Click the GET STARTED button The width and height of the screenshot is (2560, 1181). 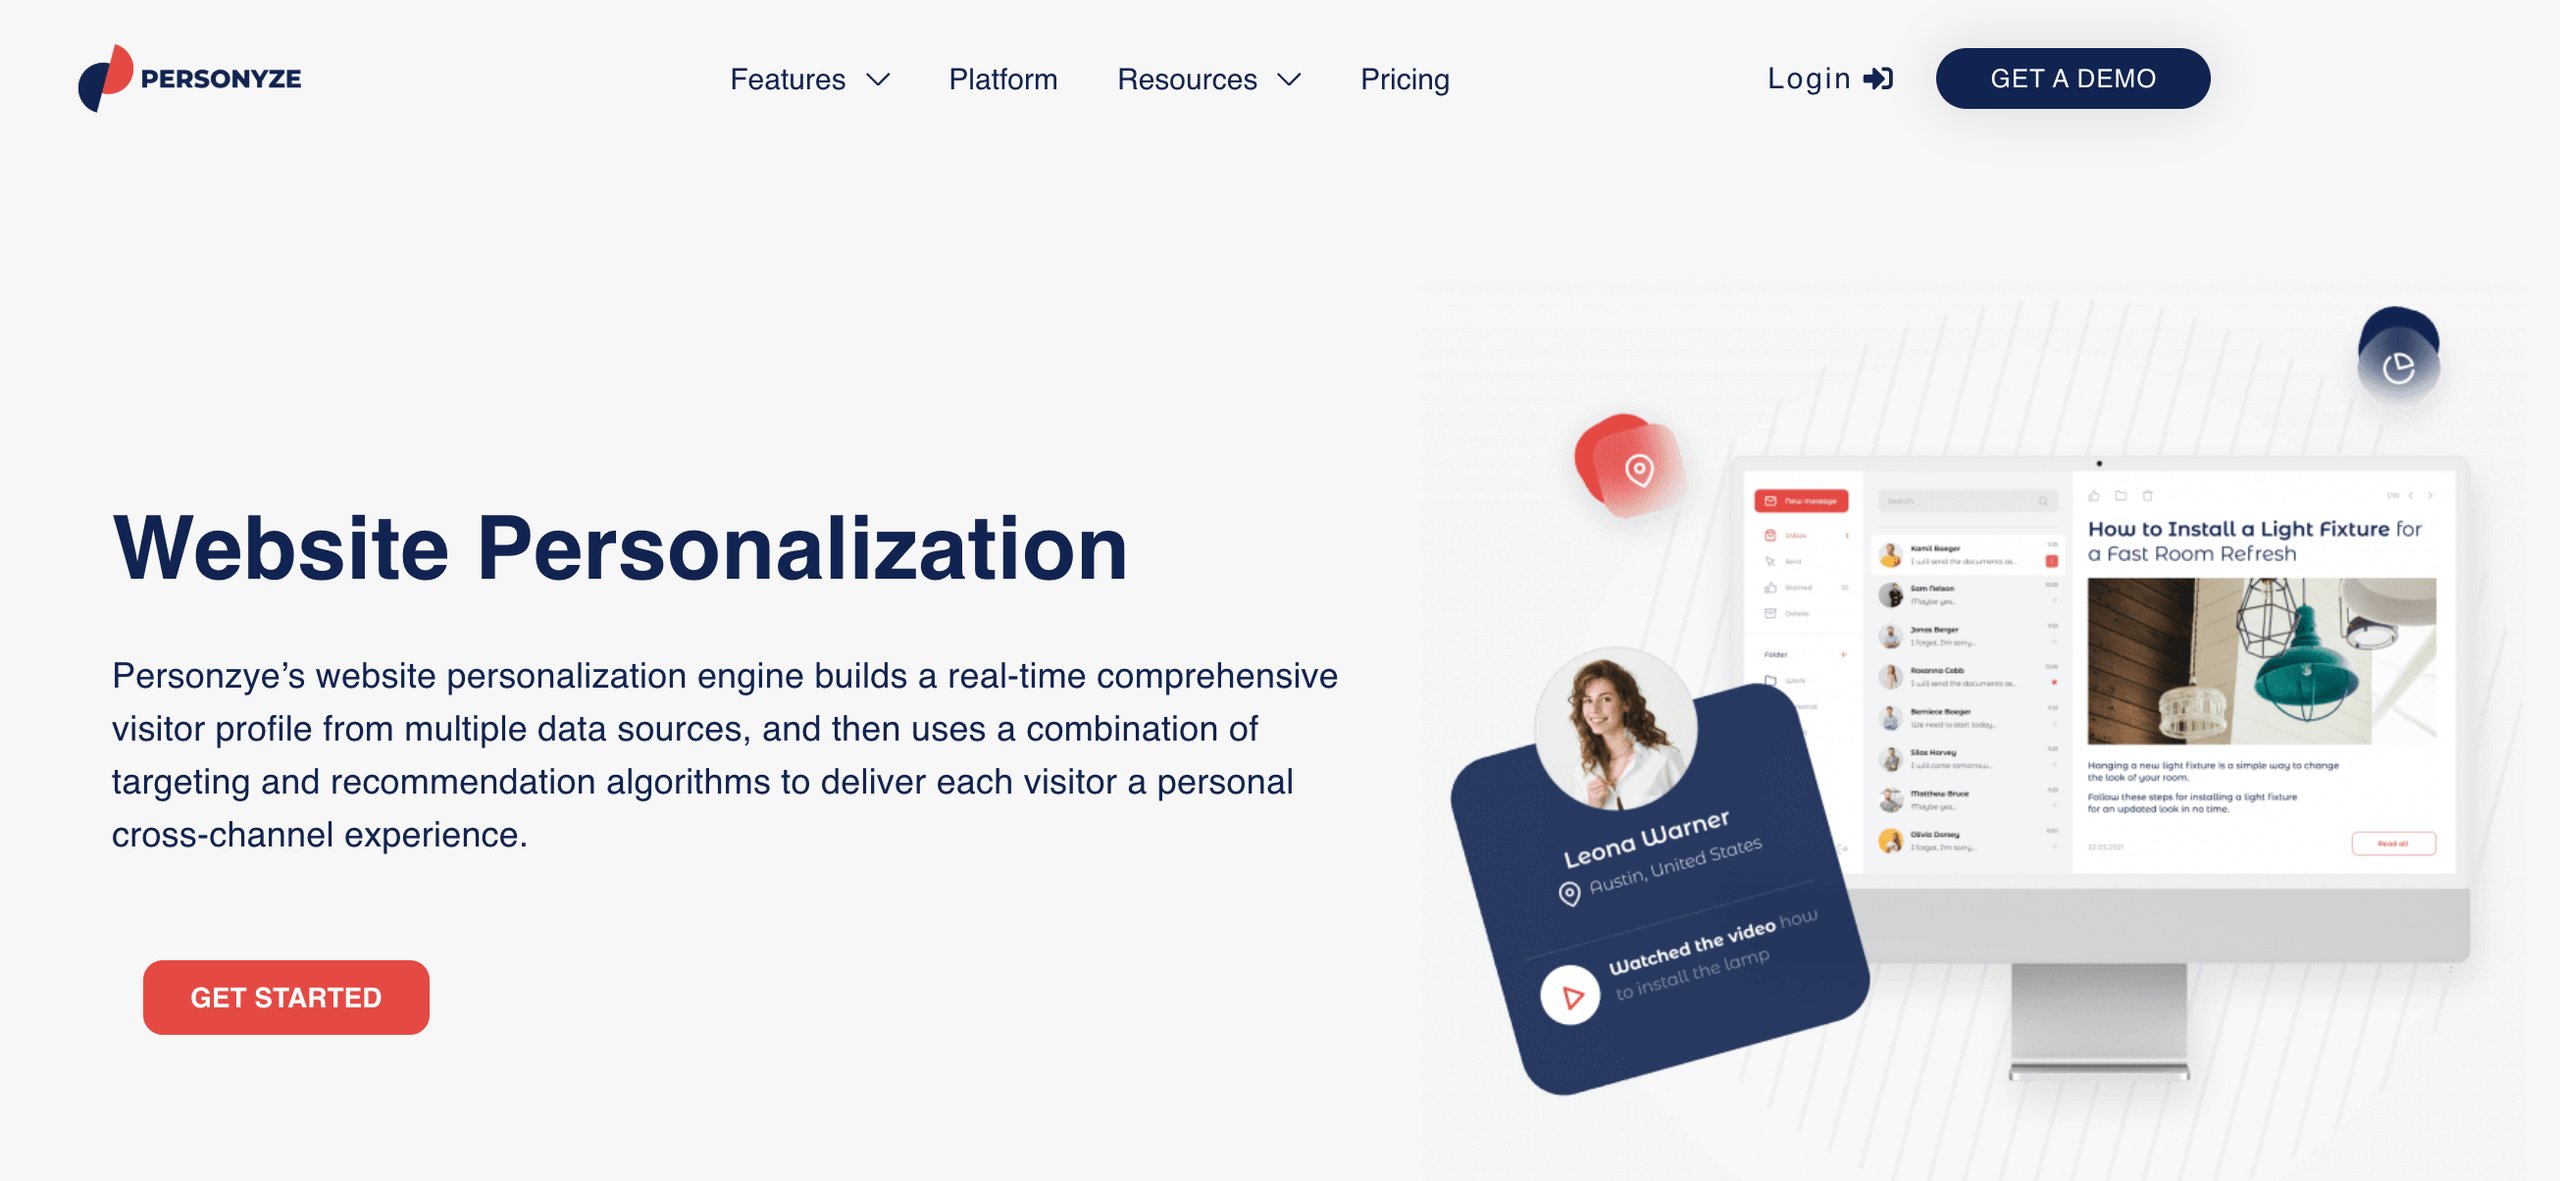(x=286, y=996)
